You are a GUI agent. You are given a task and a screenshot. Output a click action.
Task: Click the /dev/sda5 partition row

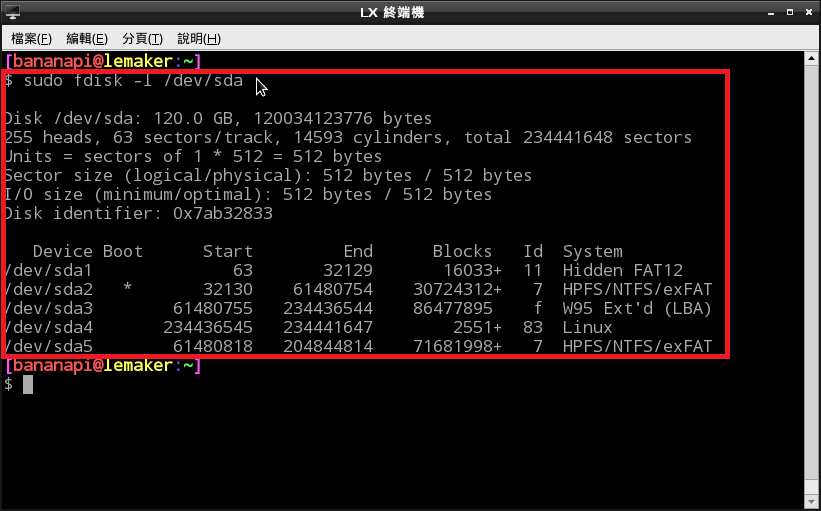pos(358,346)
